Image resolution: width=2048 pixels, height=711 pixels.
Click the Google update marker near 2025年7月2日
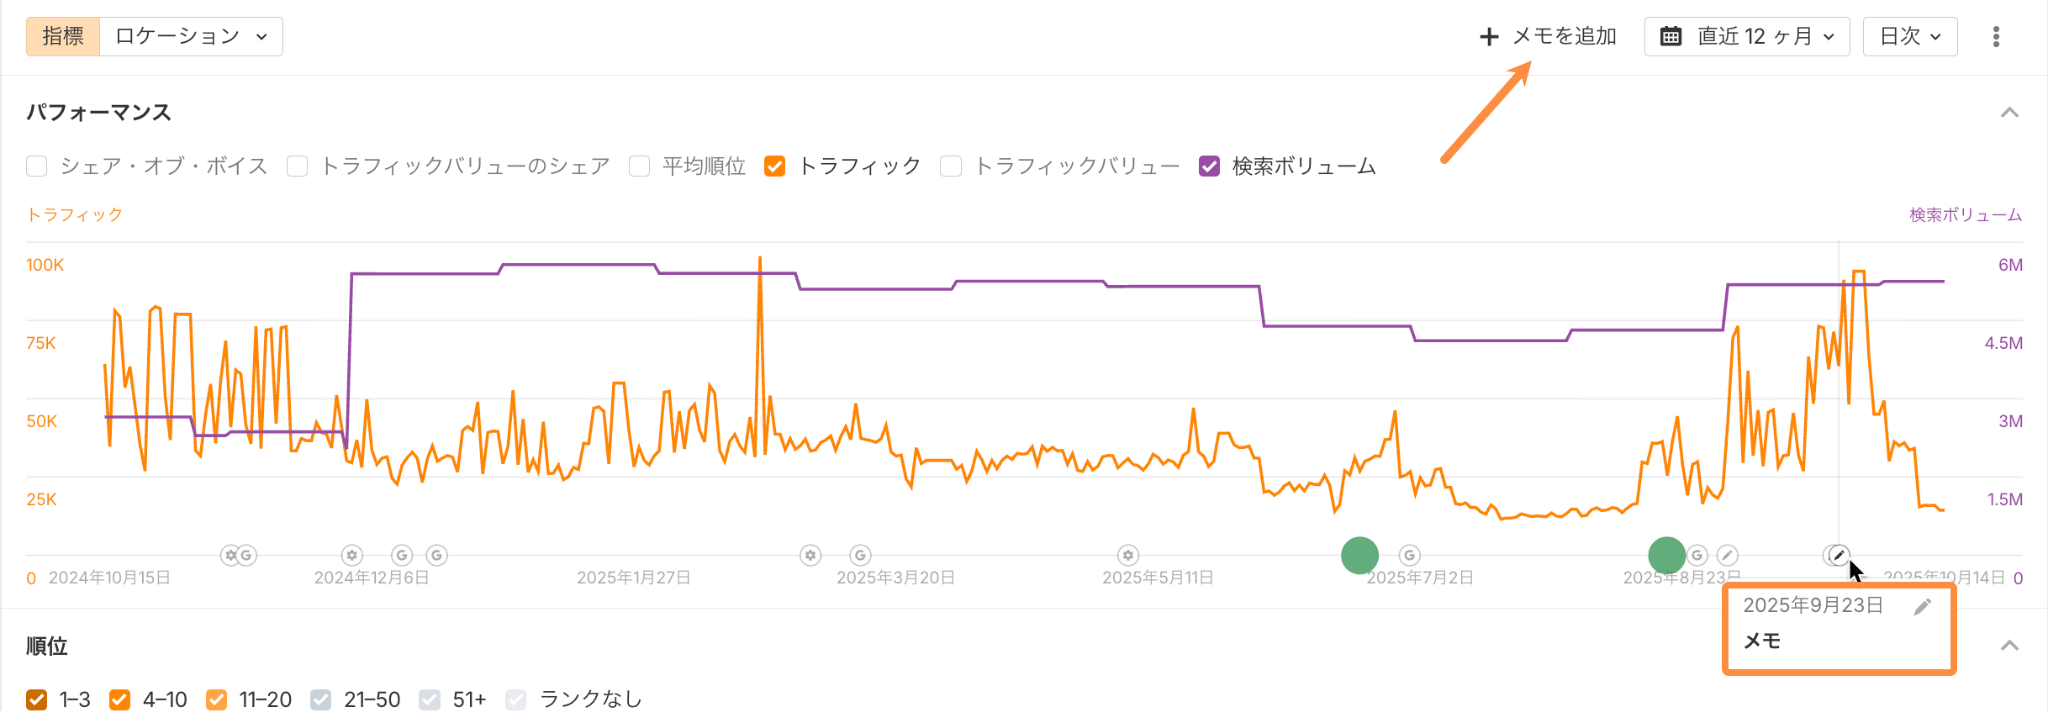[x=1409, y=555]
